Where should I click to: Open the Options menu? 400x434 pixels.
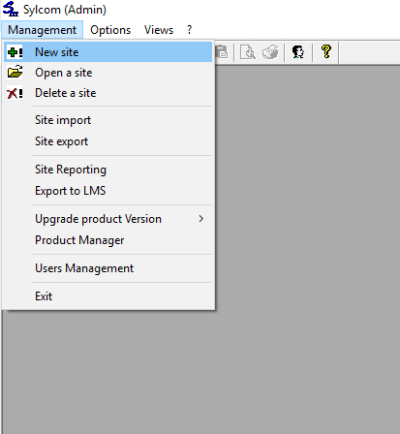(110, 30)
